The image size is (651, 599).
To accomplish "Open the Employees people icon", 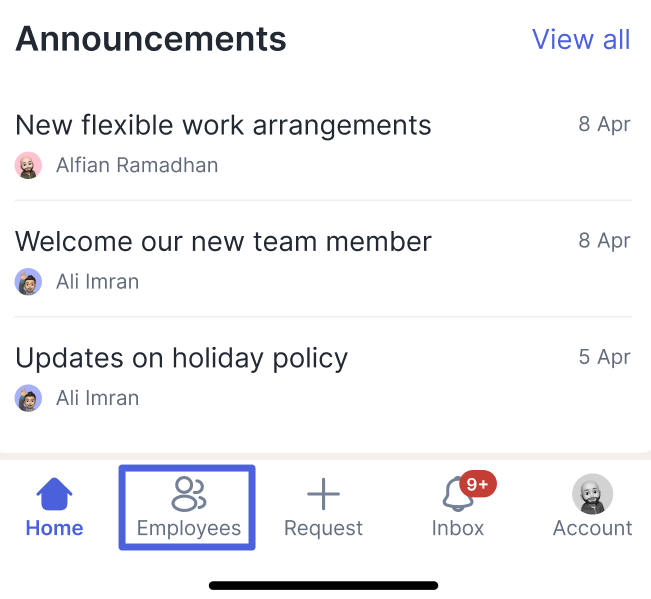I will click(x=188, y=493).
